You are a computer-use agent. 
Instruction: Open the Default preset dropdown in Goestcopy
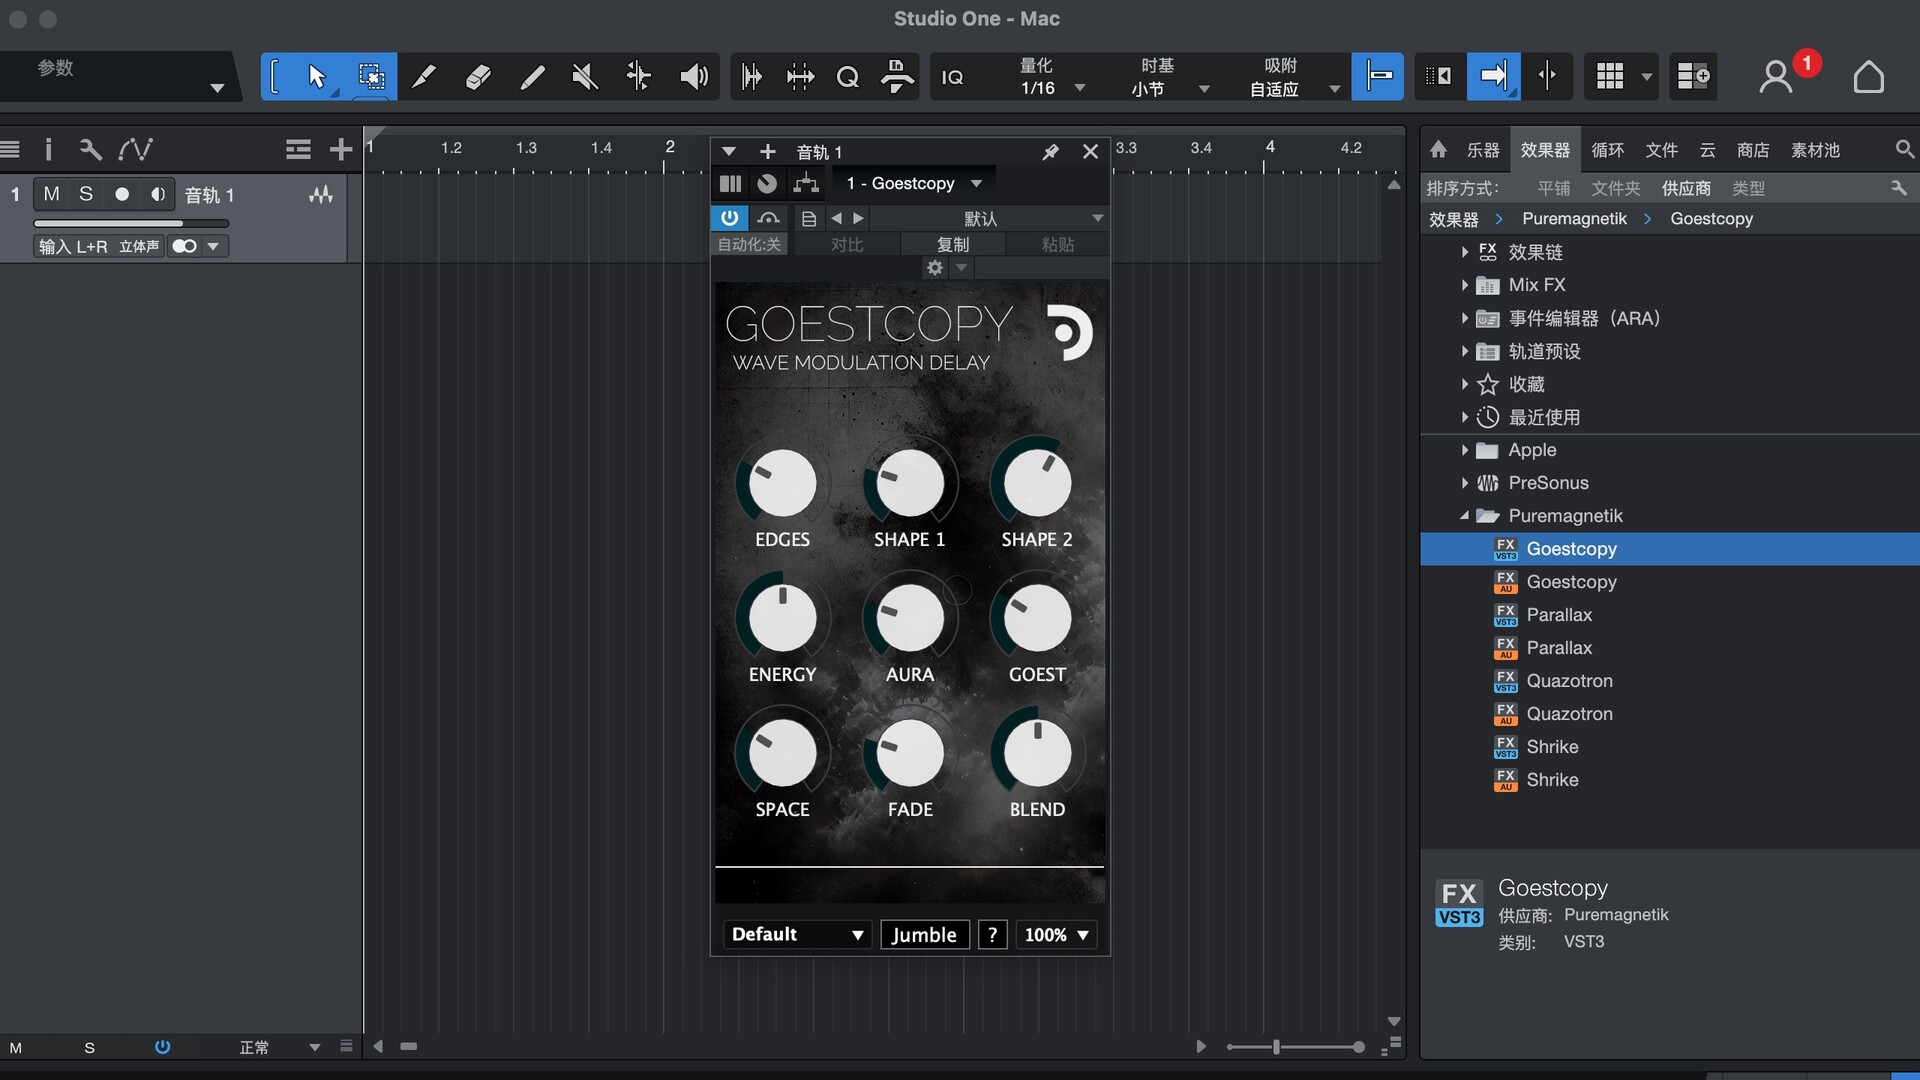point(796,934)
